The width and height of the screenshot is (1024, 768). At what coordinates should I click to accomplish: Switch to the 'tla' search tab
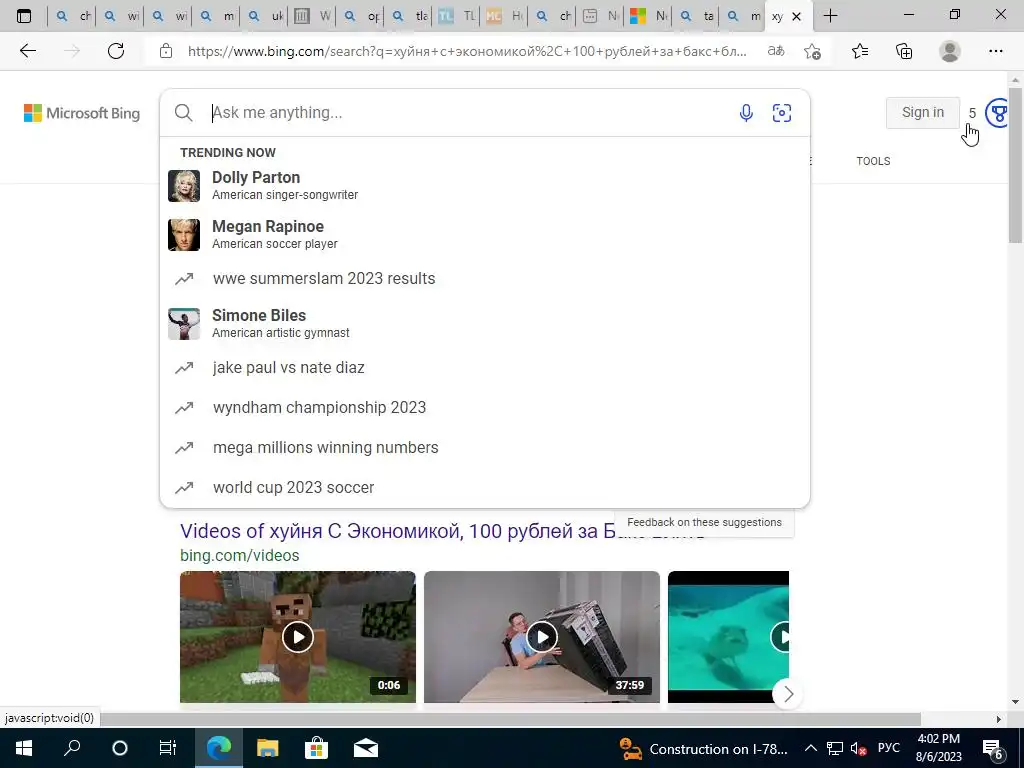(410, 16)
